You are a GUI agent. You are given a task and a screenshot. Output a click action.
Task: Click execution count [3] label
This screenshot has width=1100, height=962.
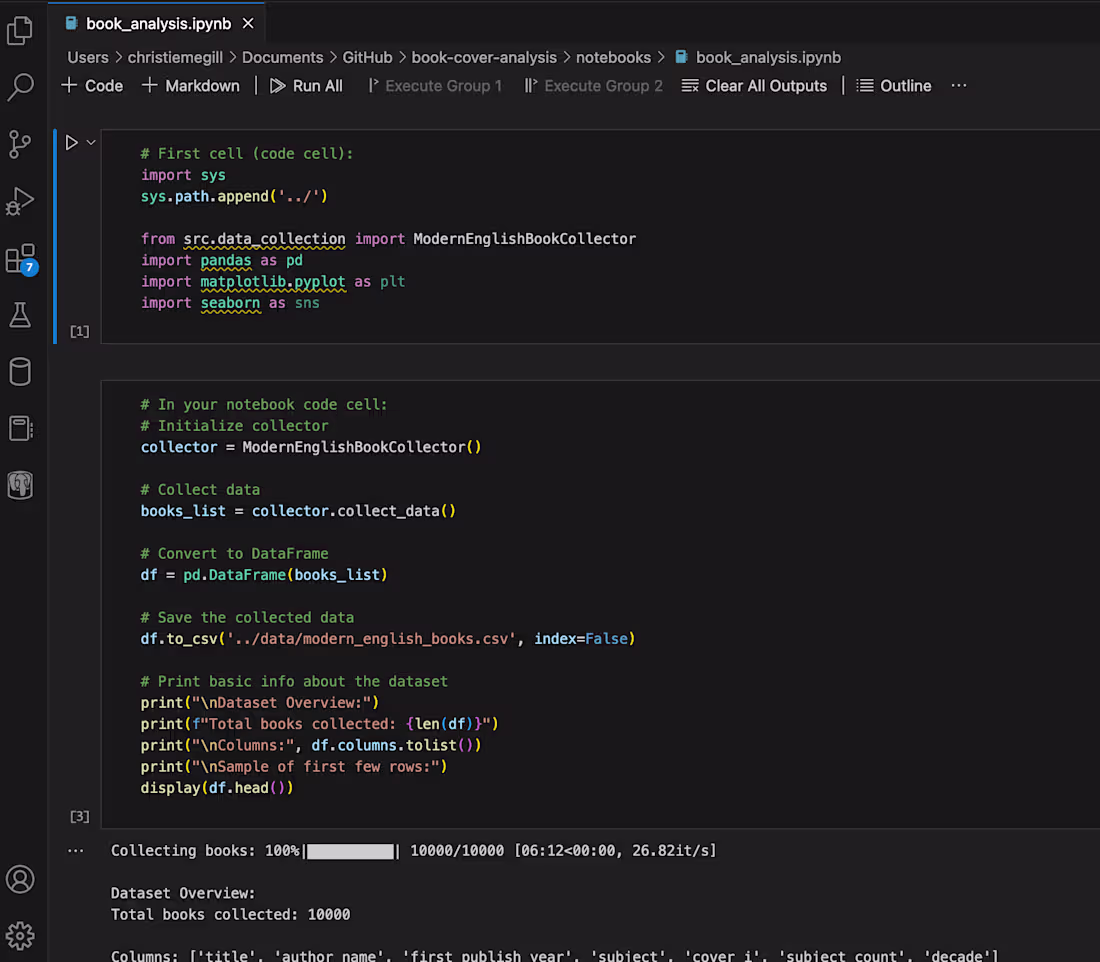tap(80, 816)
